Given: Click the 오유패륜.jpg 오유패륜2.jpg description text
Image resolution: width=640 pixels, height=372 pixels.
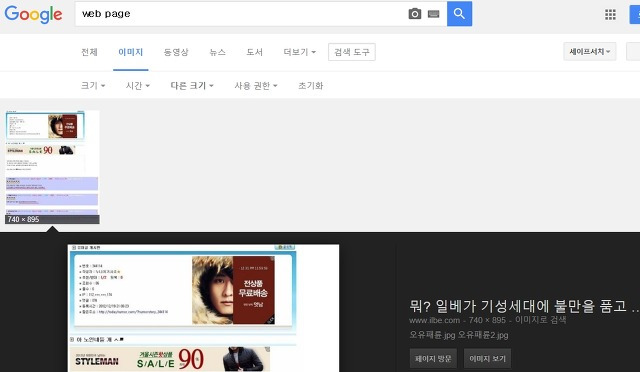Looking at the screenshot, I should [x=459, y=335].
